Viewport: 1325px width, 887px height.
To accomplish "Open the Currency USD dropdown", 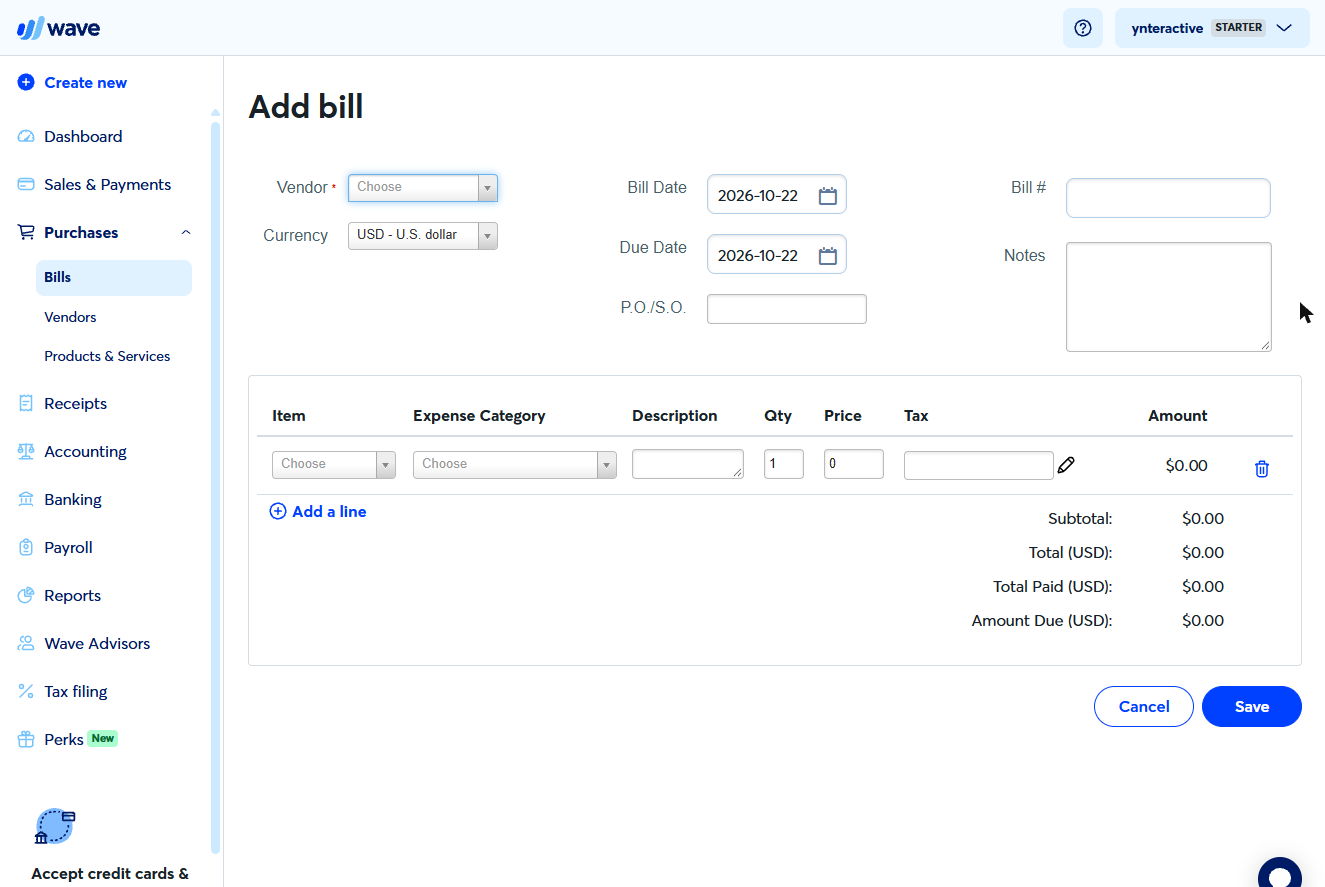I will point(422,235).
